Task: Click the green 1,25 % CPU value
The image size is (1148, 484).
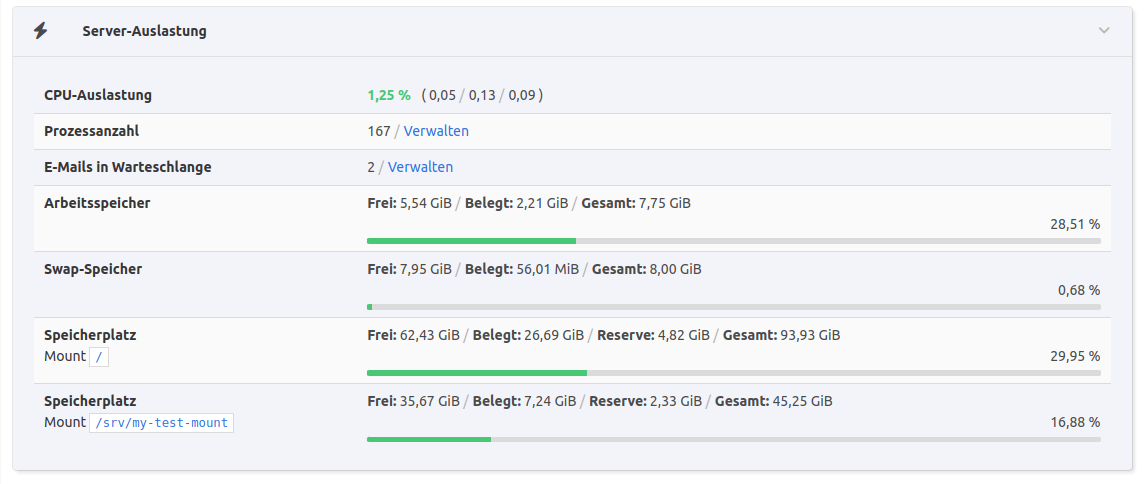Action: [x=389, y=95]
